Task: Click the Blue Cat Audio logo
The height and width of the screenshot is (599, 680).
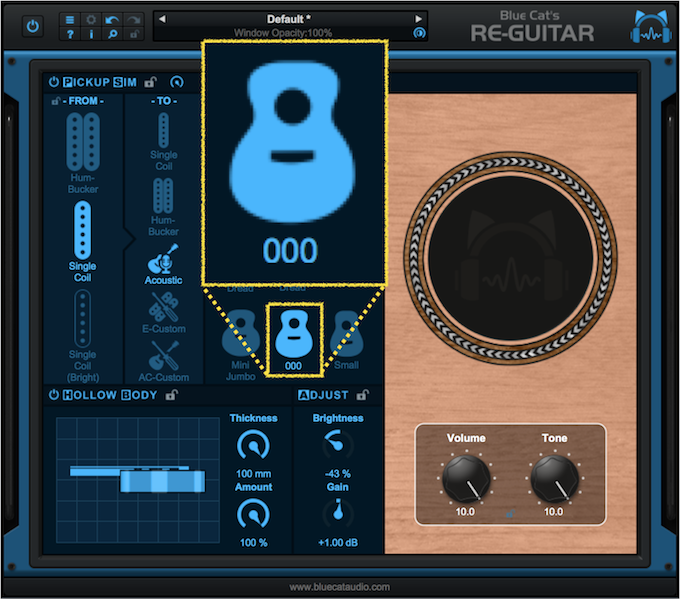Action: click(x=651, y=27)
